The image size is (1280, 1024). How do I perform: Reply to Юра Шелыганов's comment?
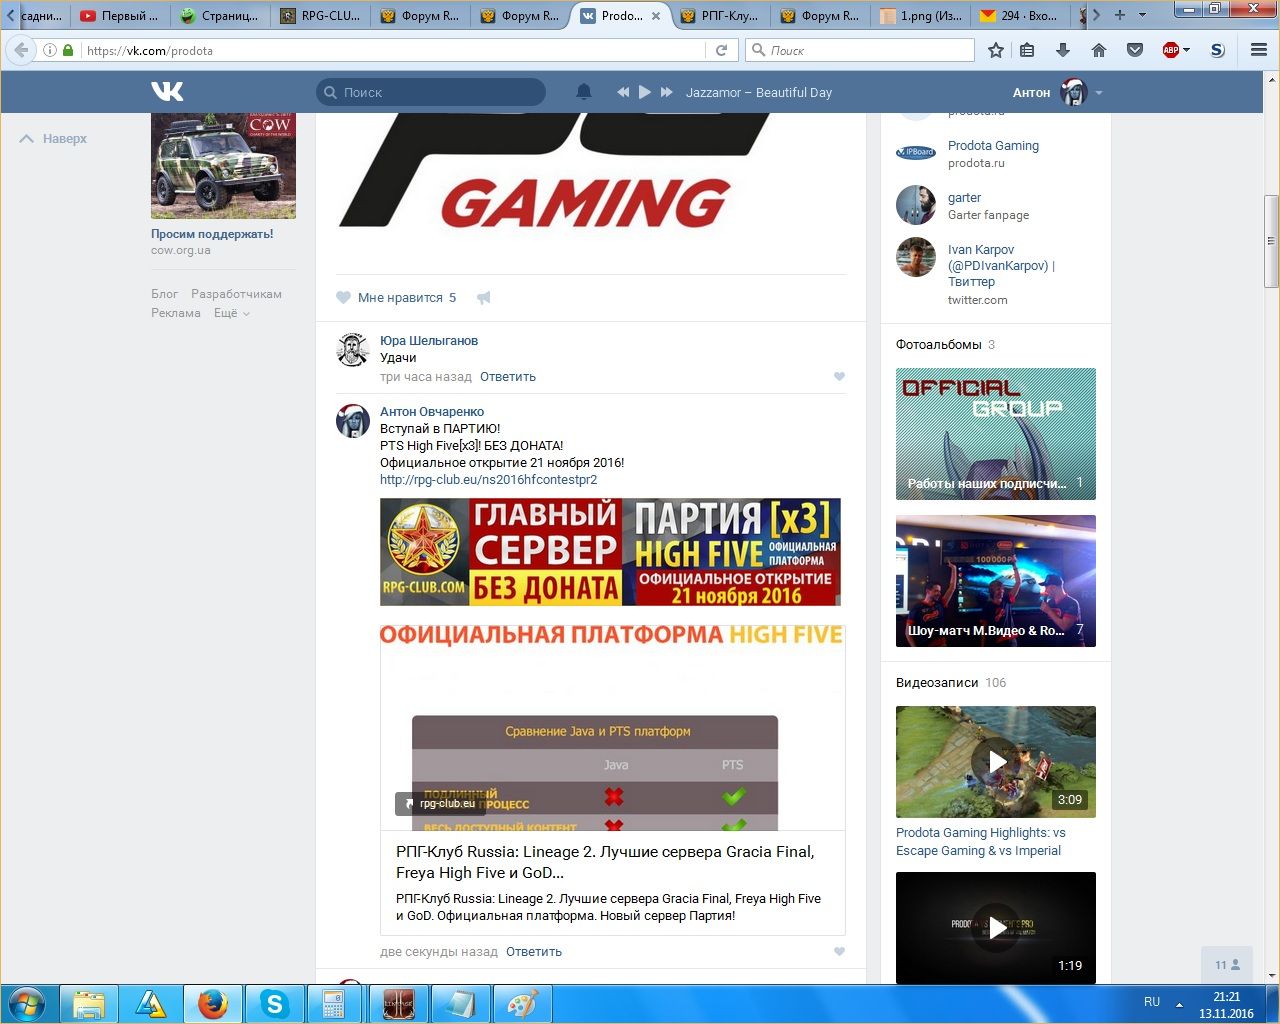[507, 377]
